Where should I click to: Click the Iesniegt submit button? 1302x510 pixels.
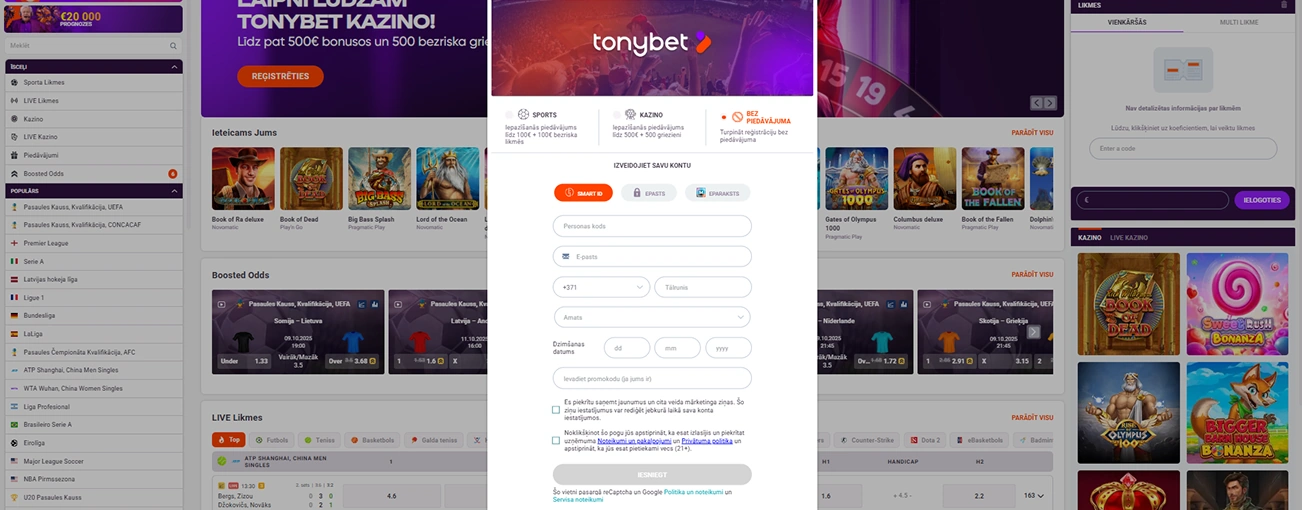pos(652,474)
